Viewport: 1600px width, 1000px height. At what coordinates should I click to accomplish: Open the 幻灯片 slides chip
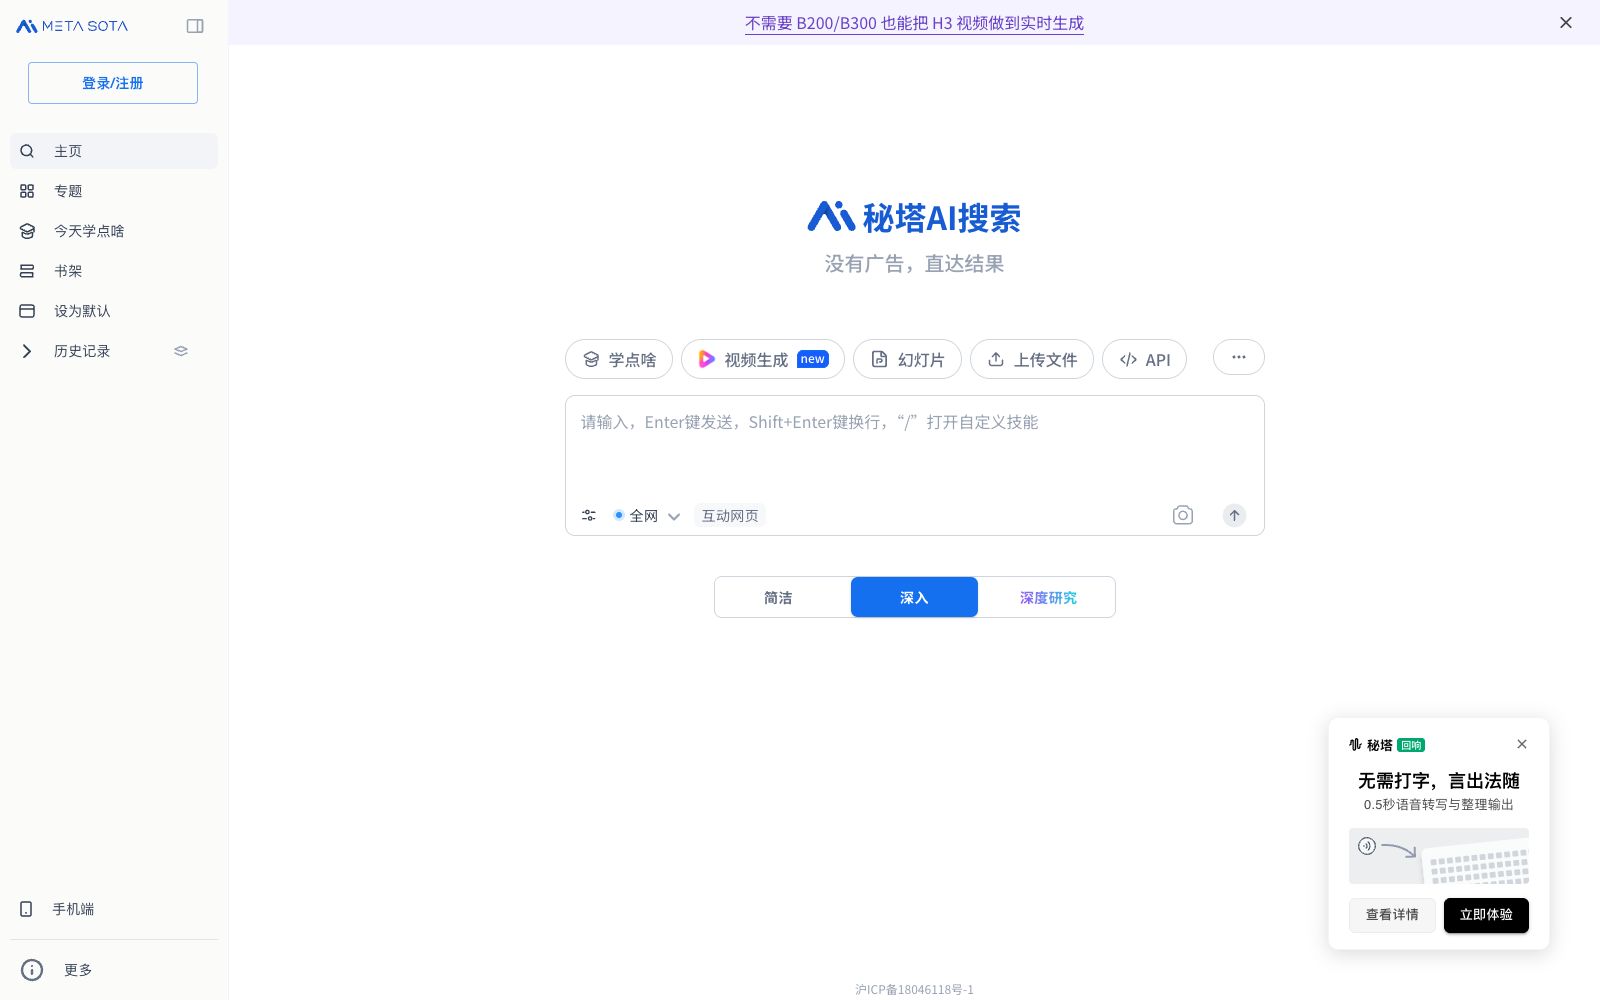(x=907, y=359)
